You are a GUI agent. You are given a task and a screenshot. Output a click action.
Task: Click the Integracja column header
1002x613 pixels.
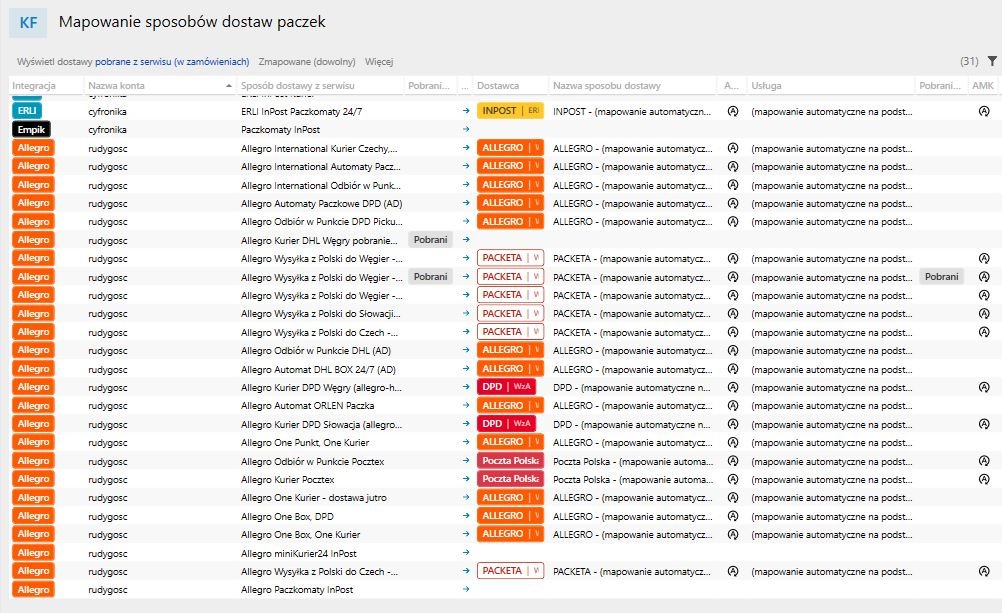click(x=34, y=85)
